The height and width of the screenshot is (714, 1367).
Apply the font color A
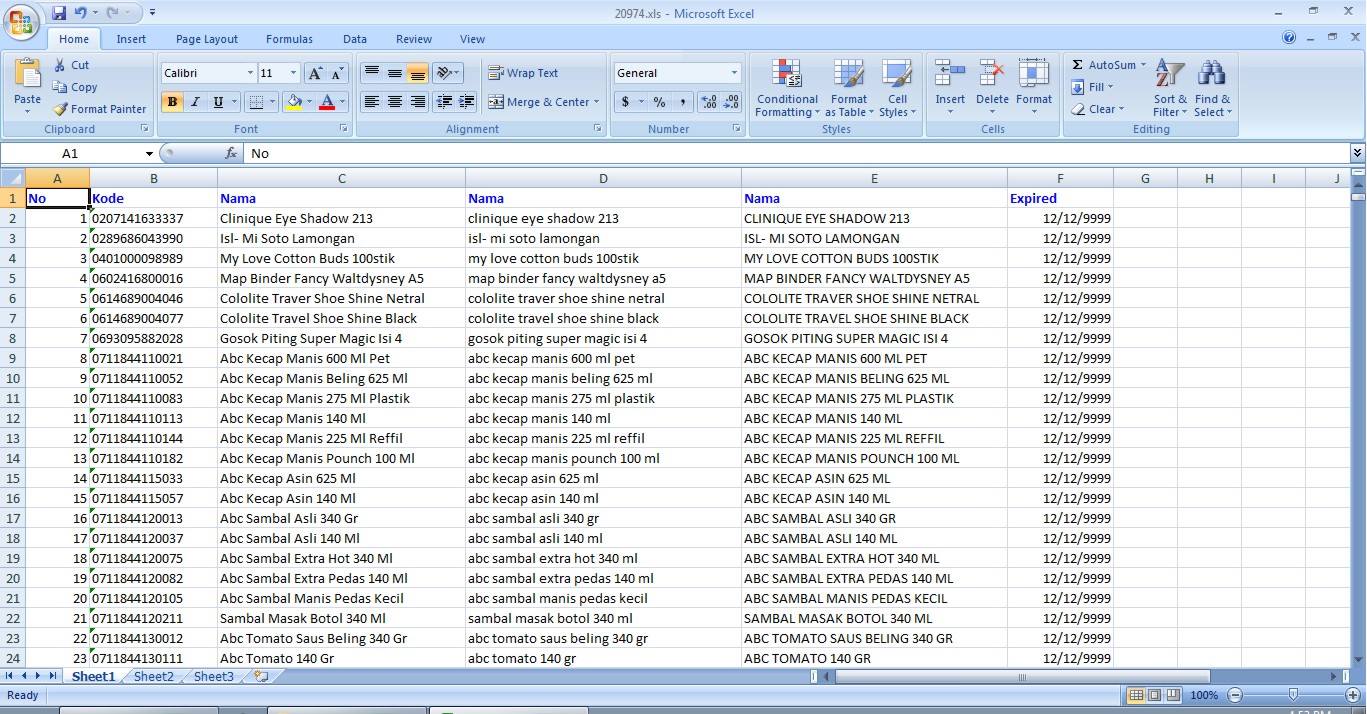326,102
